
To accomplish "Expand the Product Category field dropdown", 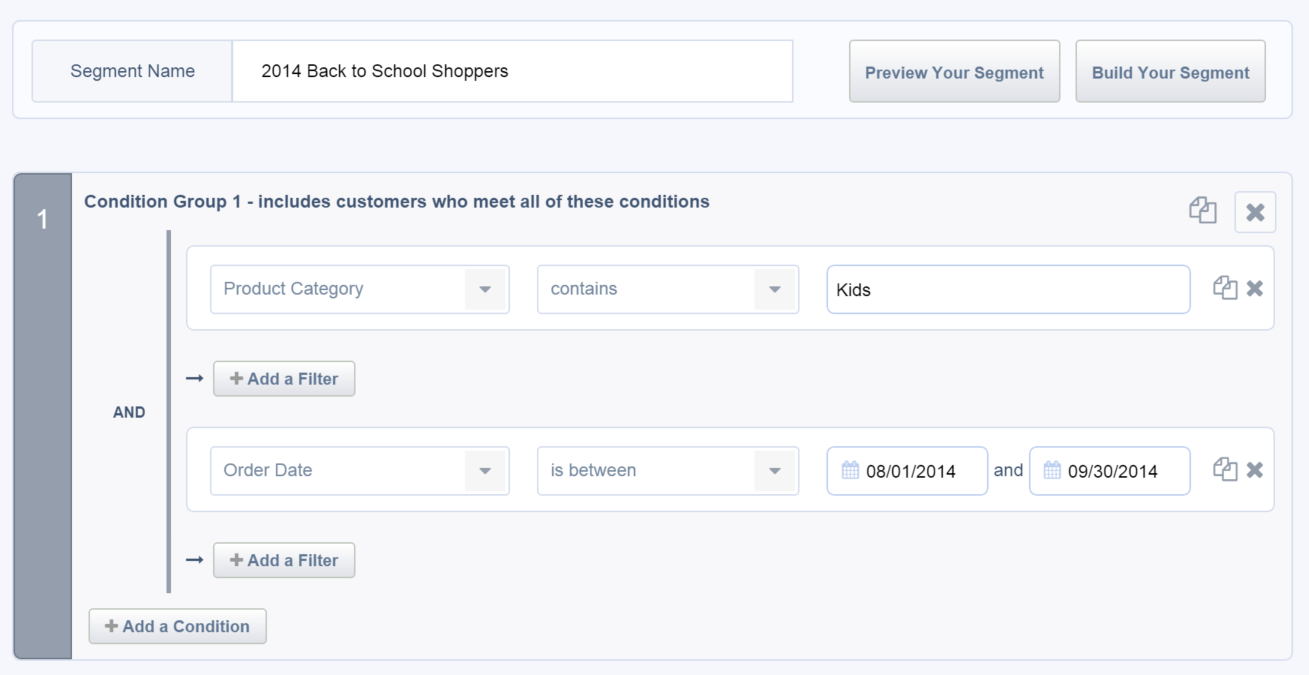I will coord(485,289).
